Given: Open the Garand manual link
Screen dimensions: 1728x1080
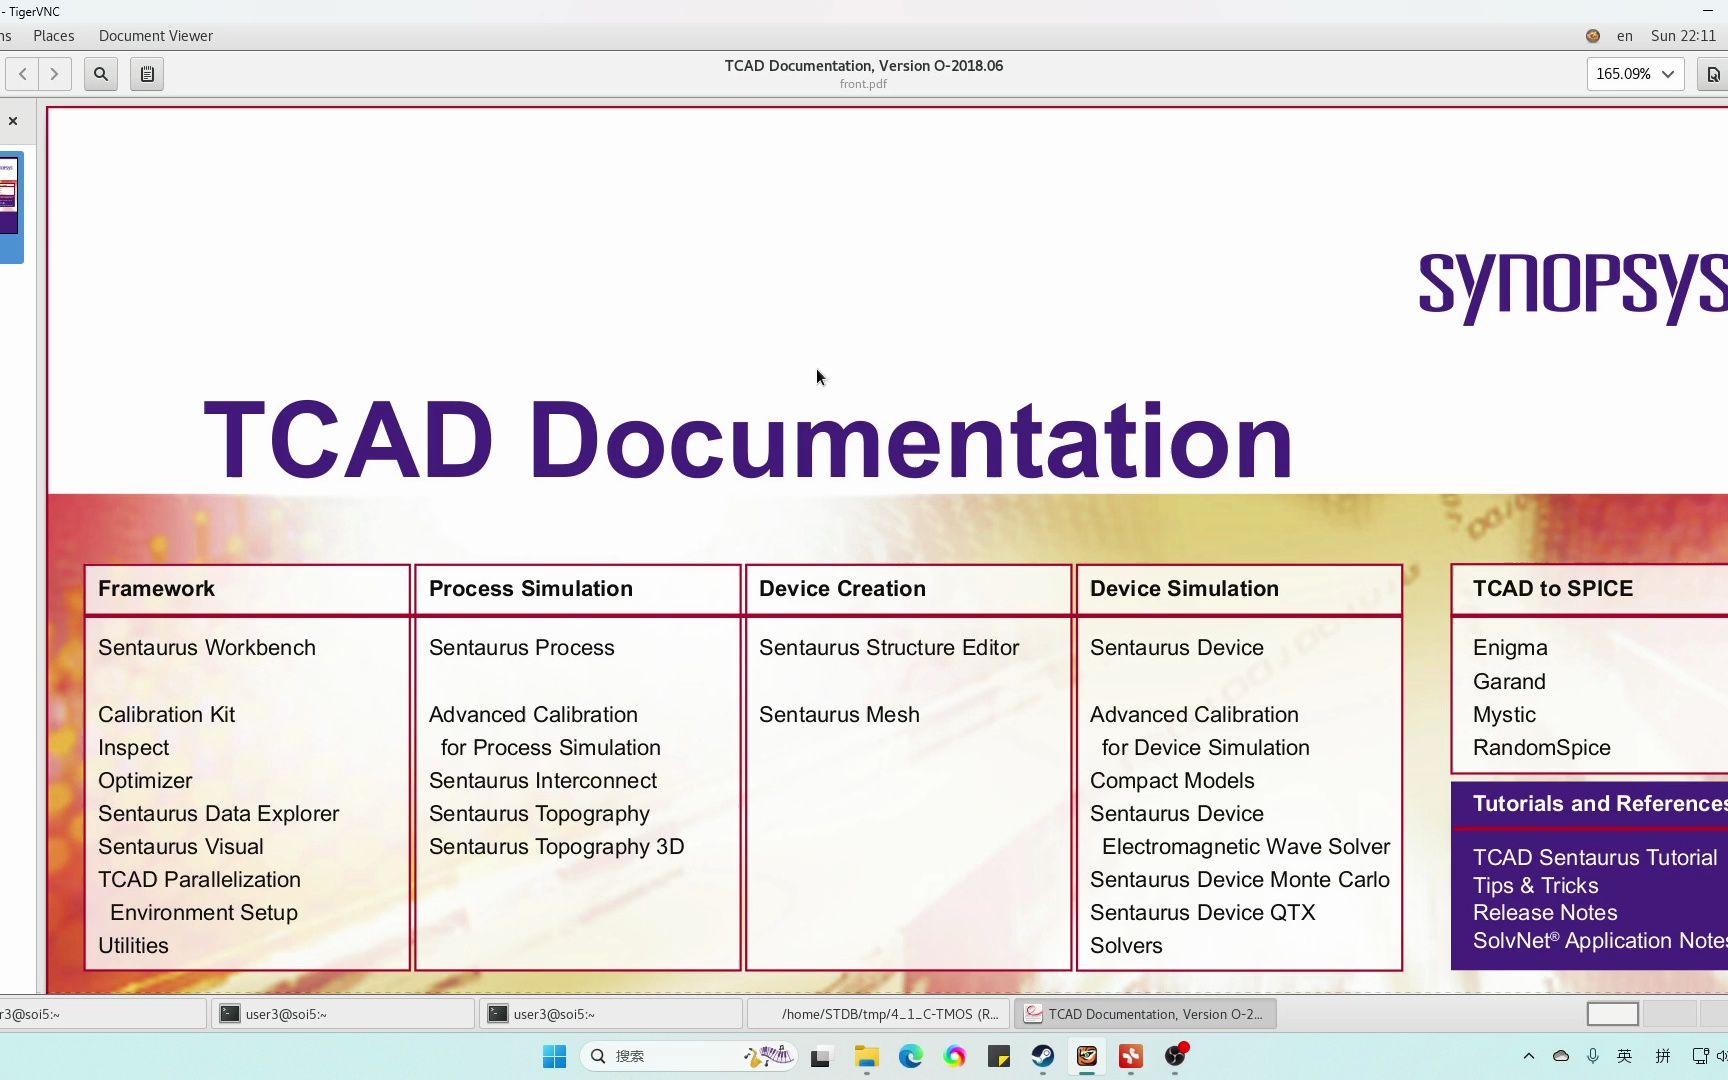Looking at the screenshot, I should (1509, 682).
